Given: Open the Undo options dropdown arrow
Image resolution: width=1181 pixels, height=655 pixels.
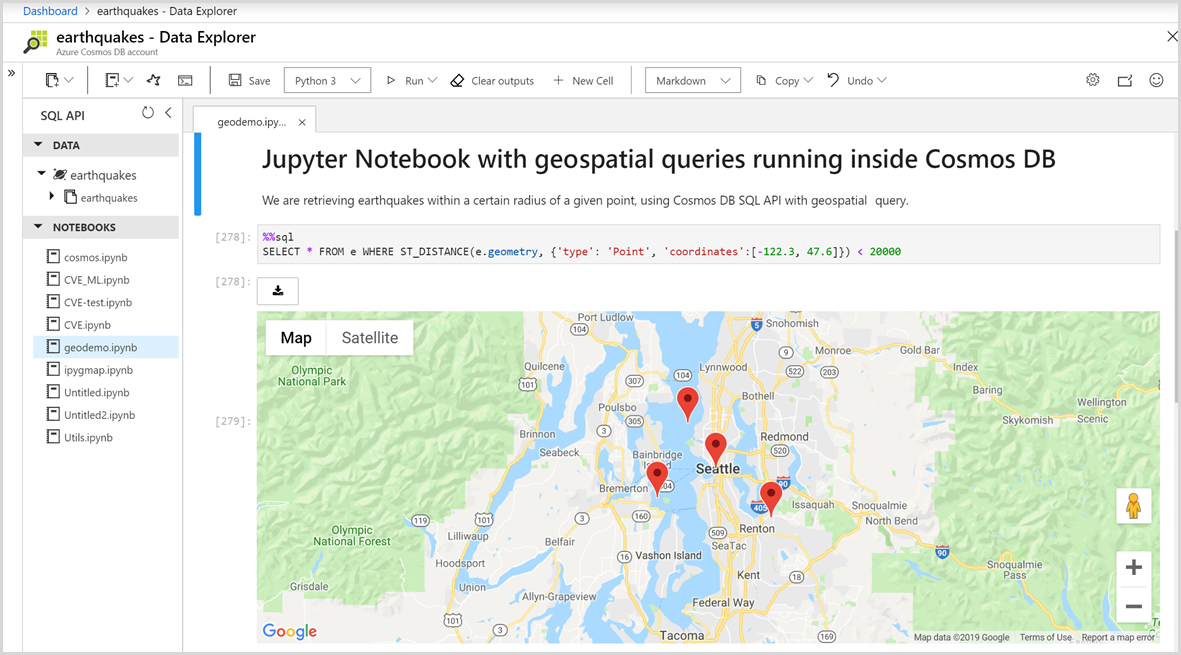Looking at the screenshot, I should (x=882, y=80).
